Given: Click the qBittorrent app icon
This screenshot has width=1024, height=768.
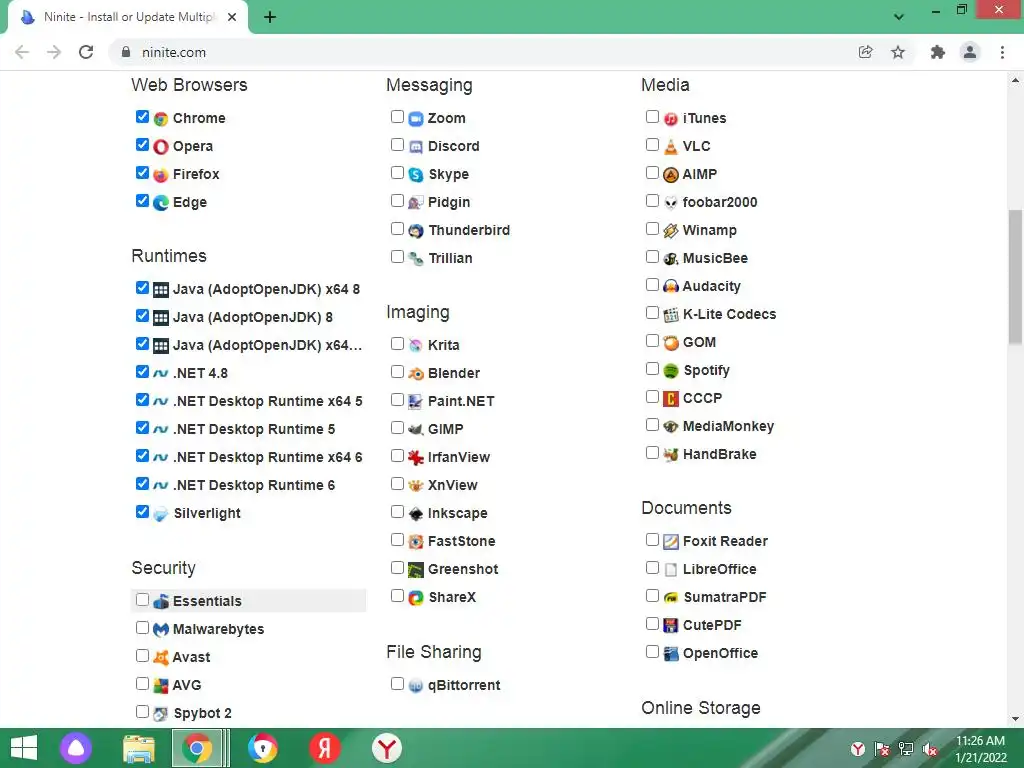Looking at the screenshot, I should (416, 686).
